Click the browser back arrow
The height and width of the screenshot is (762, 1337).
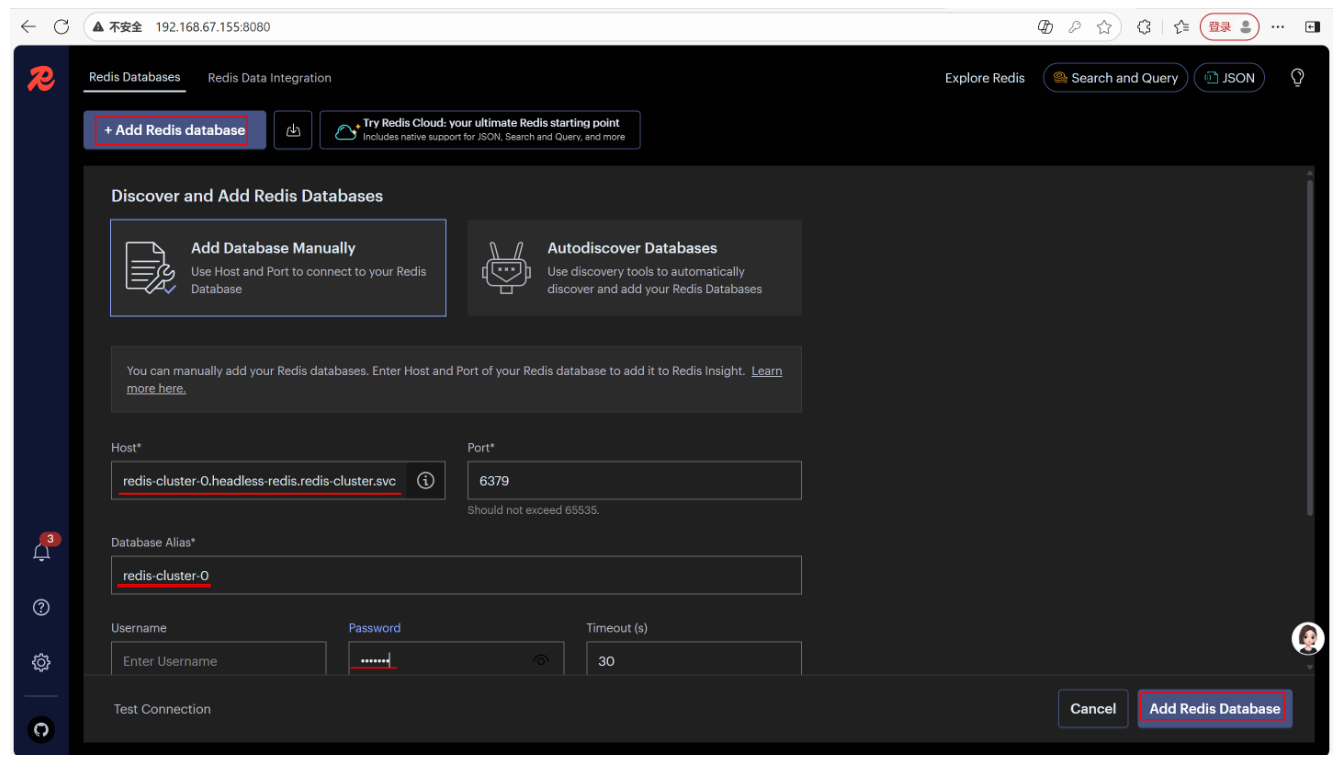pos(28,27)
